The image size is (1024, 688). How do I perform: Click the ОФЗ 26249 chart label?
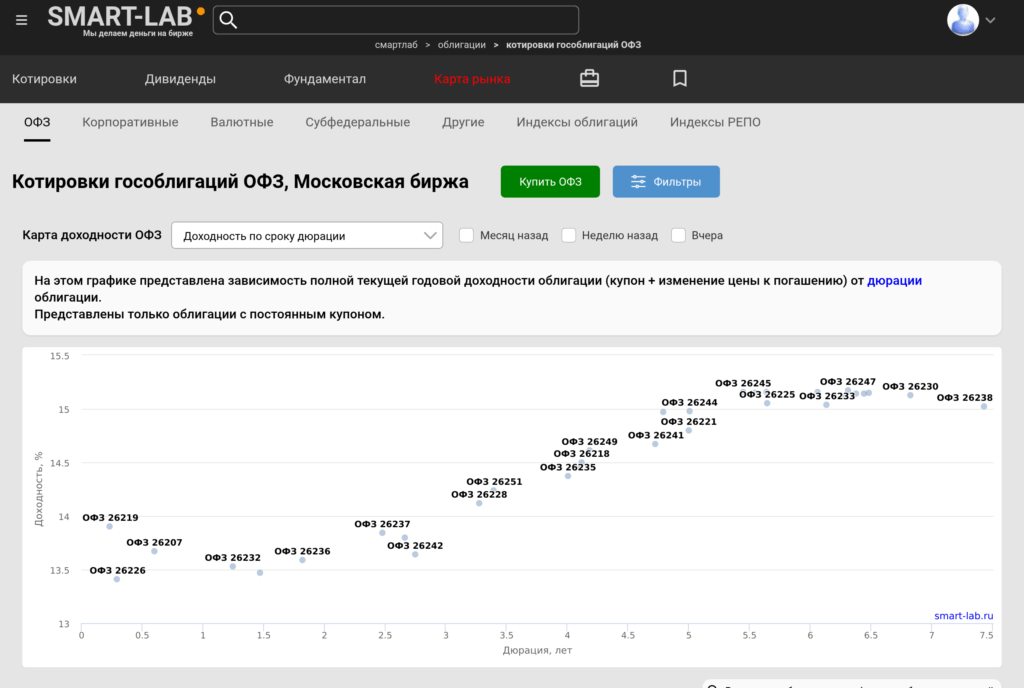pos(589,442)
